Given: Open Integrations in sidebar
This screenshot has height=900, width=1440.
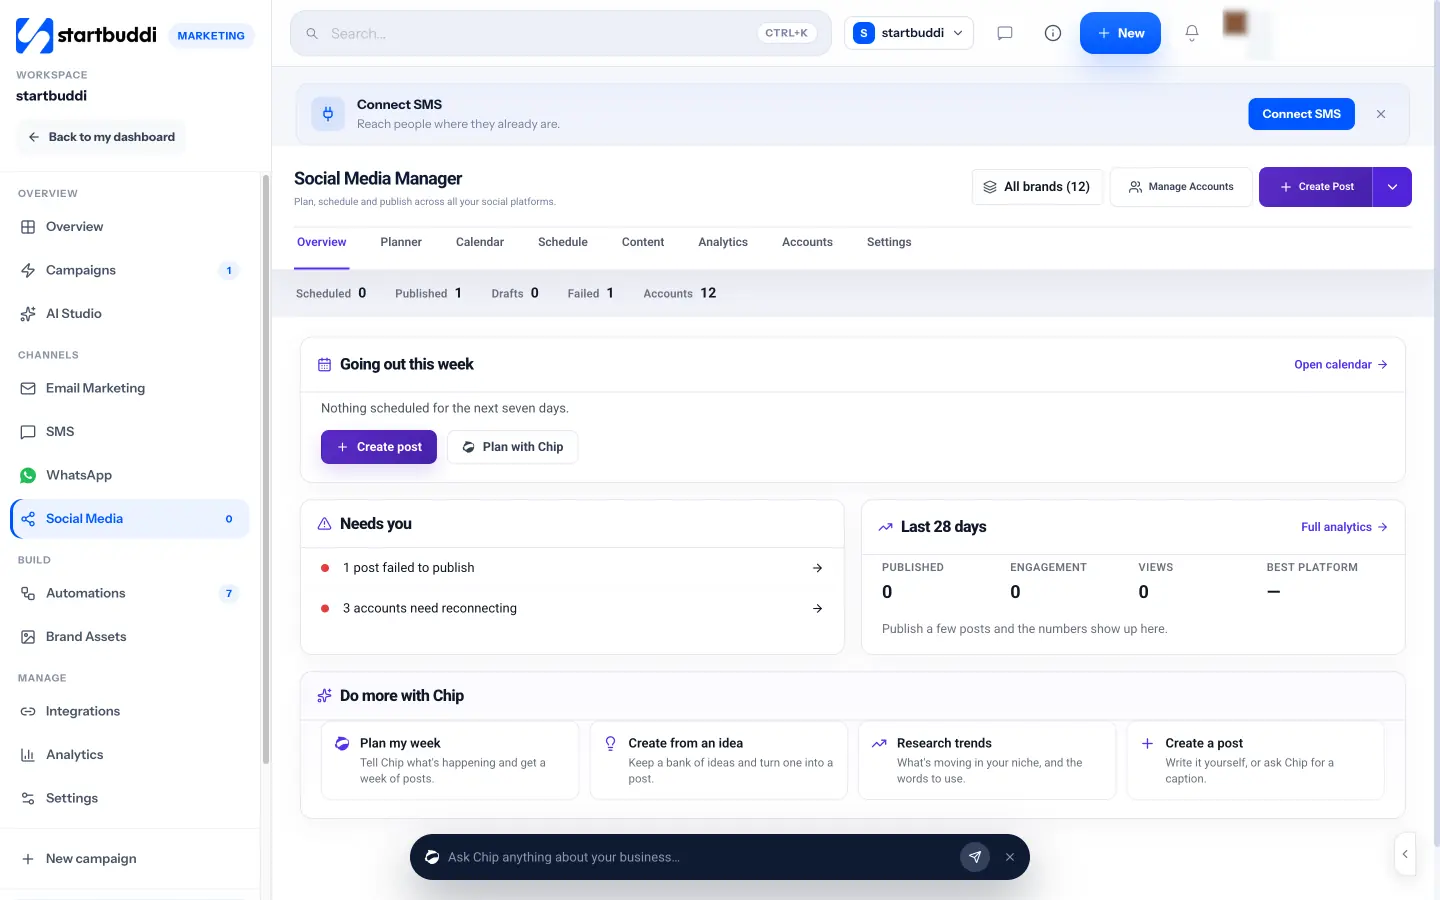Looking at the screenshot, I should click(x=130, y=711).
